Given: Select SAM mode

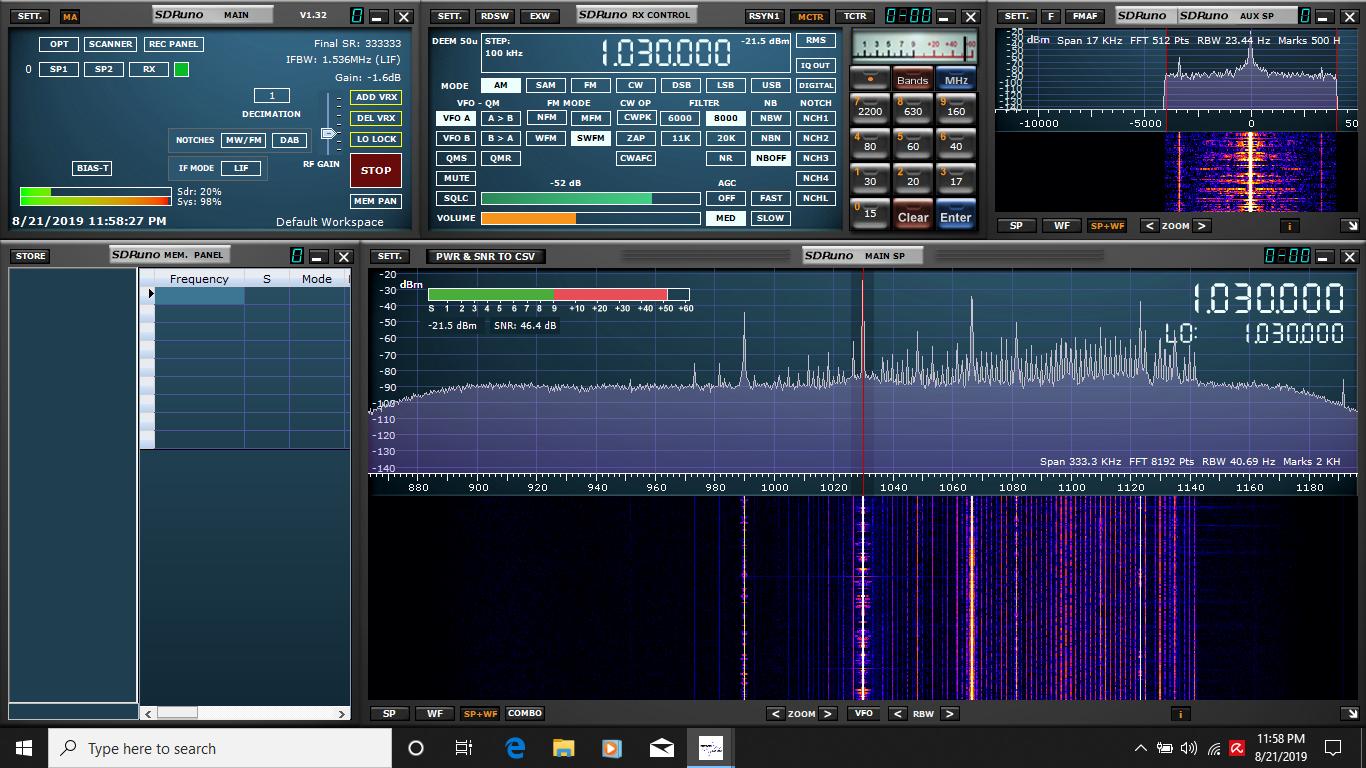Looking at the screenshot, I should [546, 85].
